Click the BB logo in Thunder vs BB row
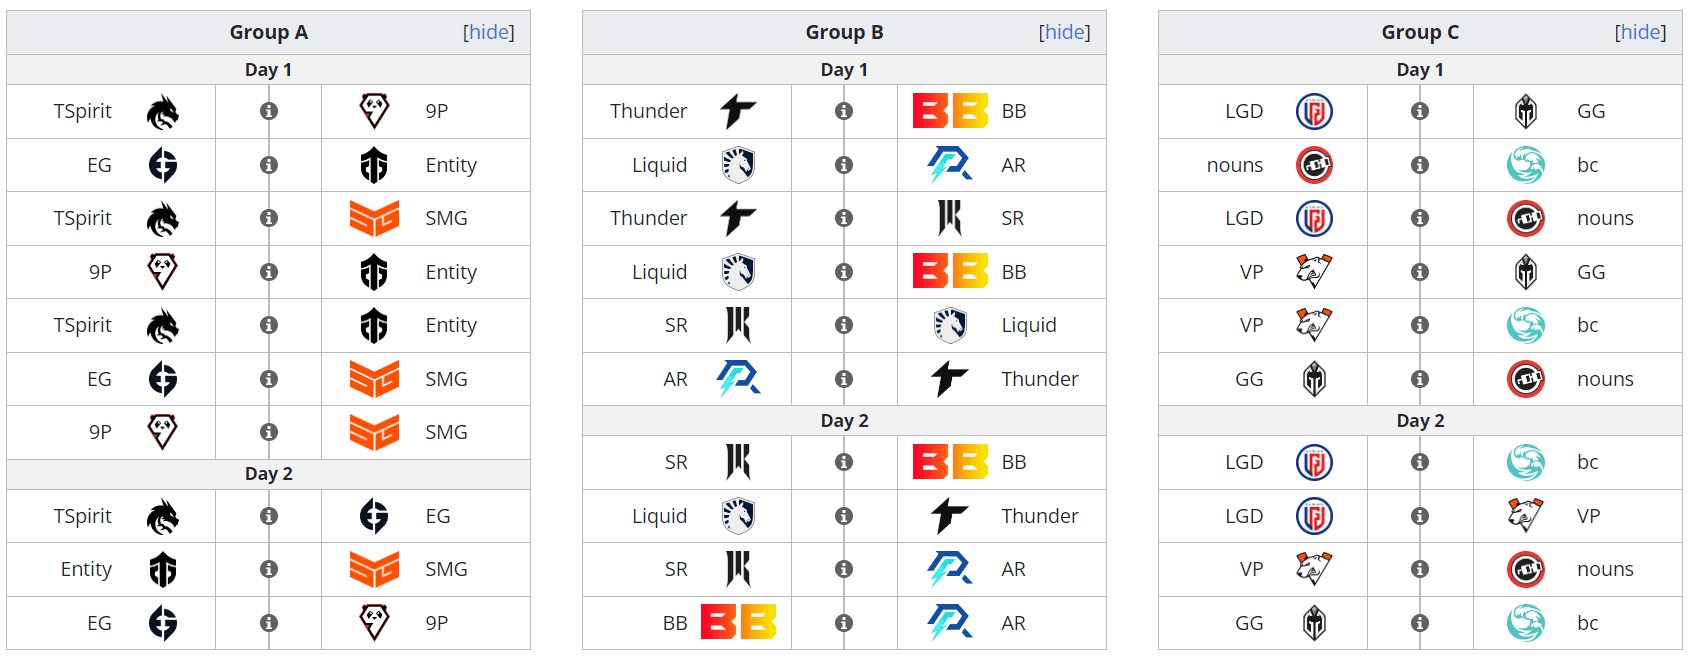Screen dimensions: 1690x670 click(x=950, y=111)
